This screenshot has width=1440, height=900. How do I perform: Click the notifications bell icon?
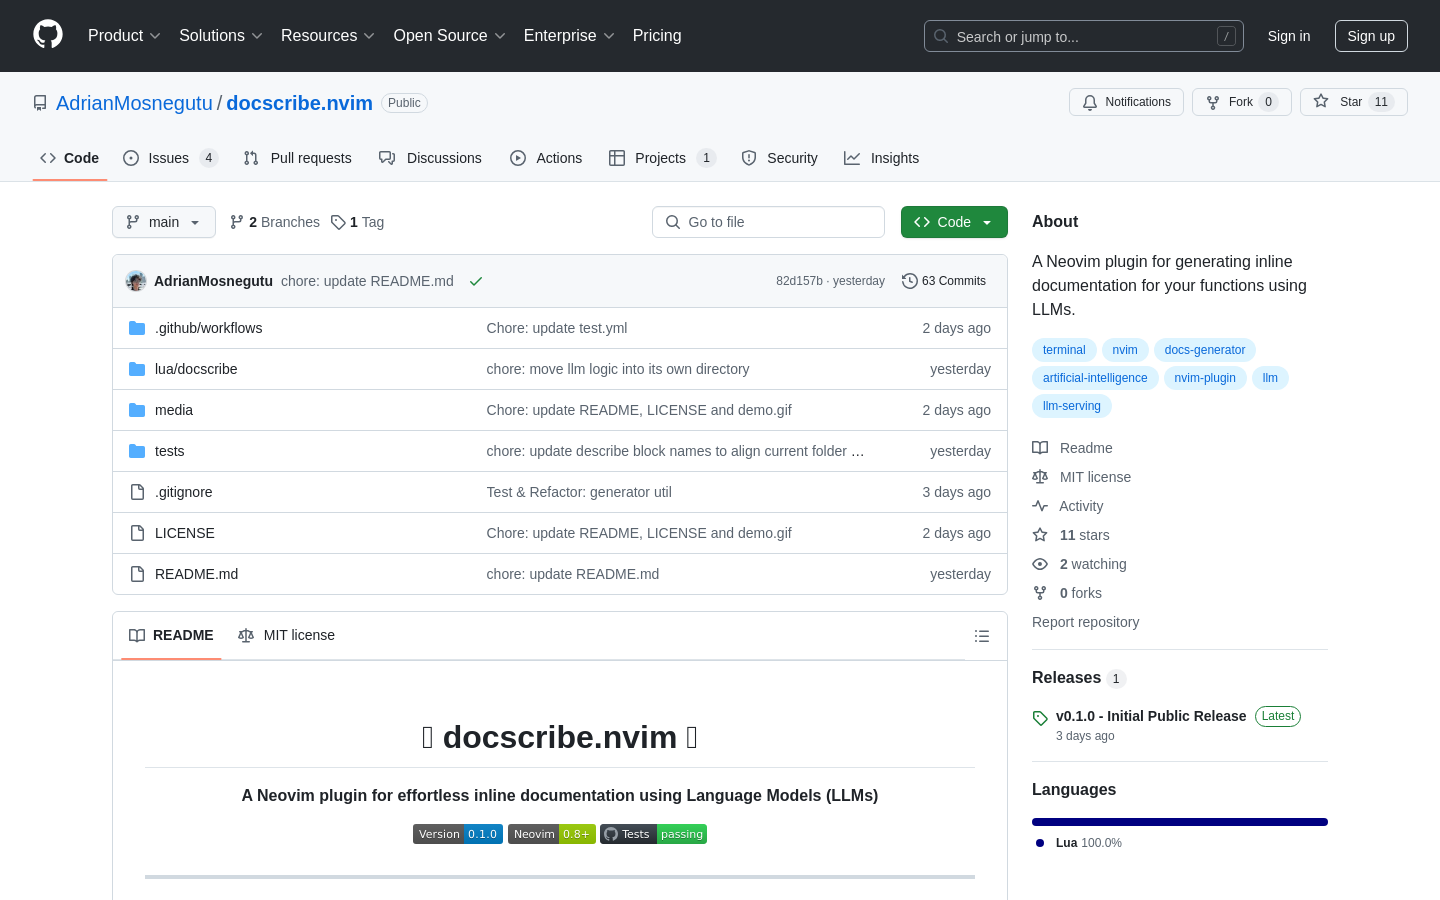click(1090, 102)
